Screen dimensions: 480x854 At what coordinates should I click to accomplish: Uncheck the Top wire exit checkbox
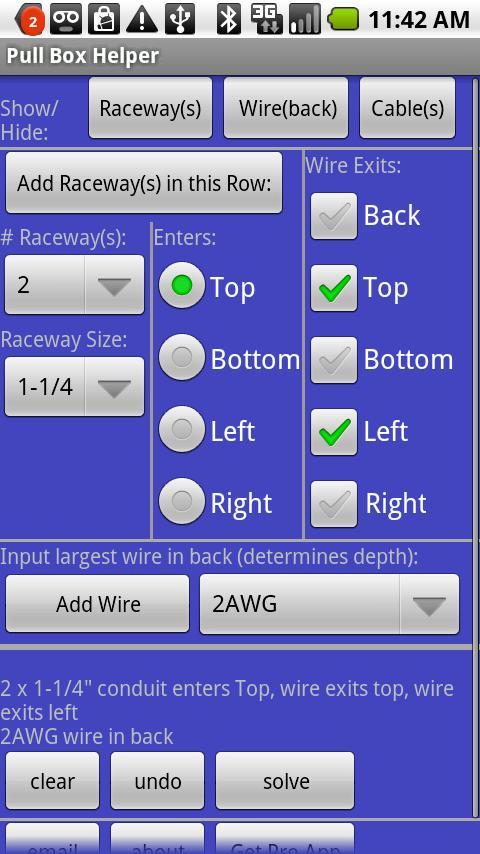click(x=334, y=288)
